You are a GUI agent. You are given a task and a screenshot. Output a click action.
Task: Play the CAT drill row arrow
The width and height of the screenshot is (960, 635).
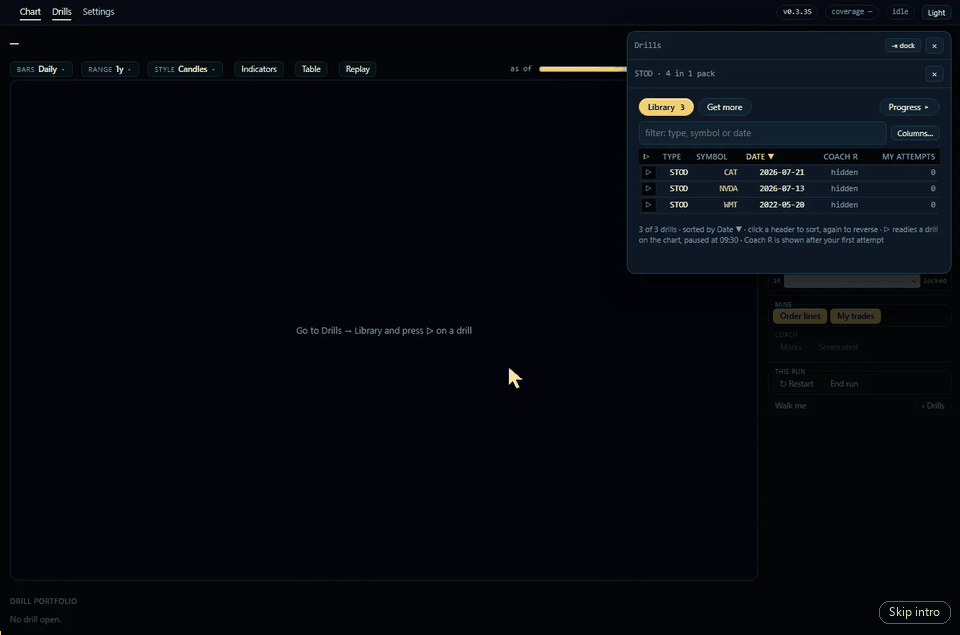pos(648,173)
